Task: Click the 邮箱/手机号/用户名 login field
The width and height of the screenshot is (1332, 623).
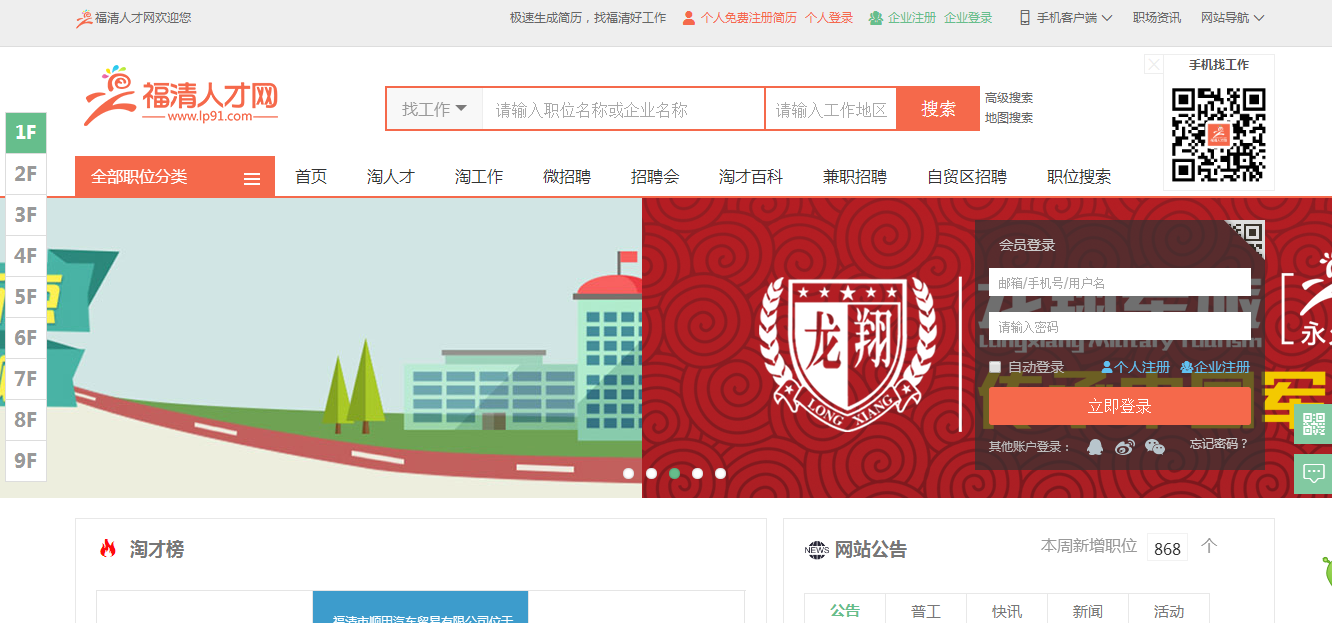Action: [x=1120, y=282]
